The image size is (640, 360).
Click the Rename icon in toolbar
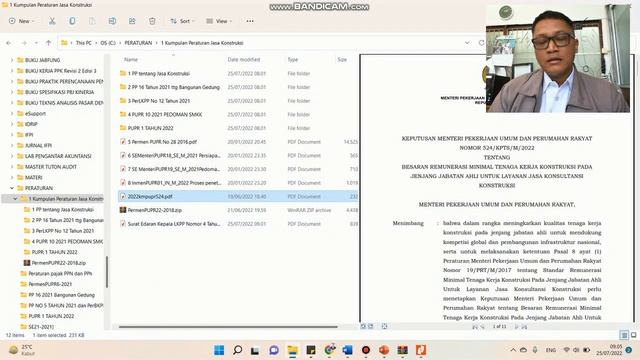point(112,21)
